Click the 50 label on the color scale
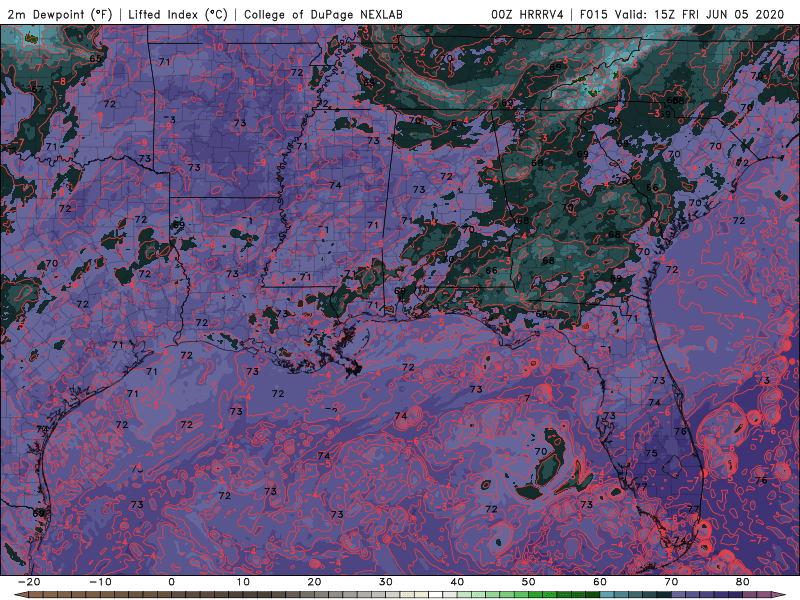This screenshot has height=600, width=800. point(529,582)
